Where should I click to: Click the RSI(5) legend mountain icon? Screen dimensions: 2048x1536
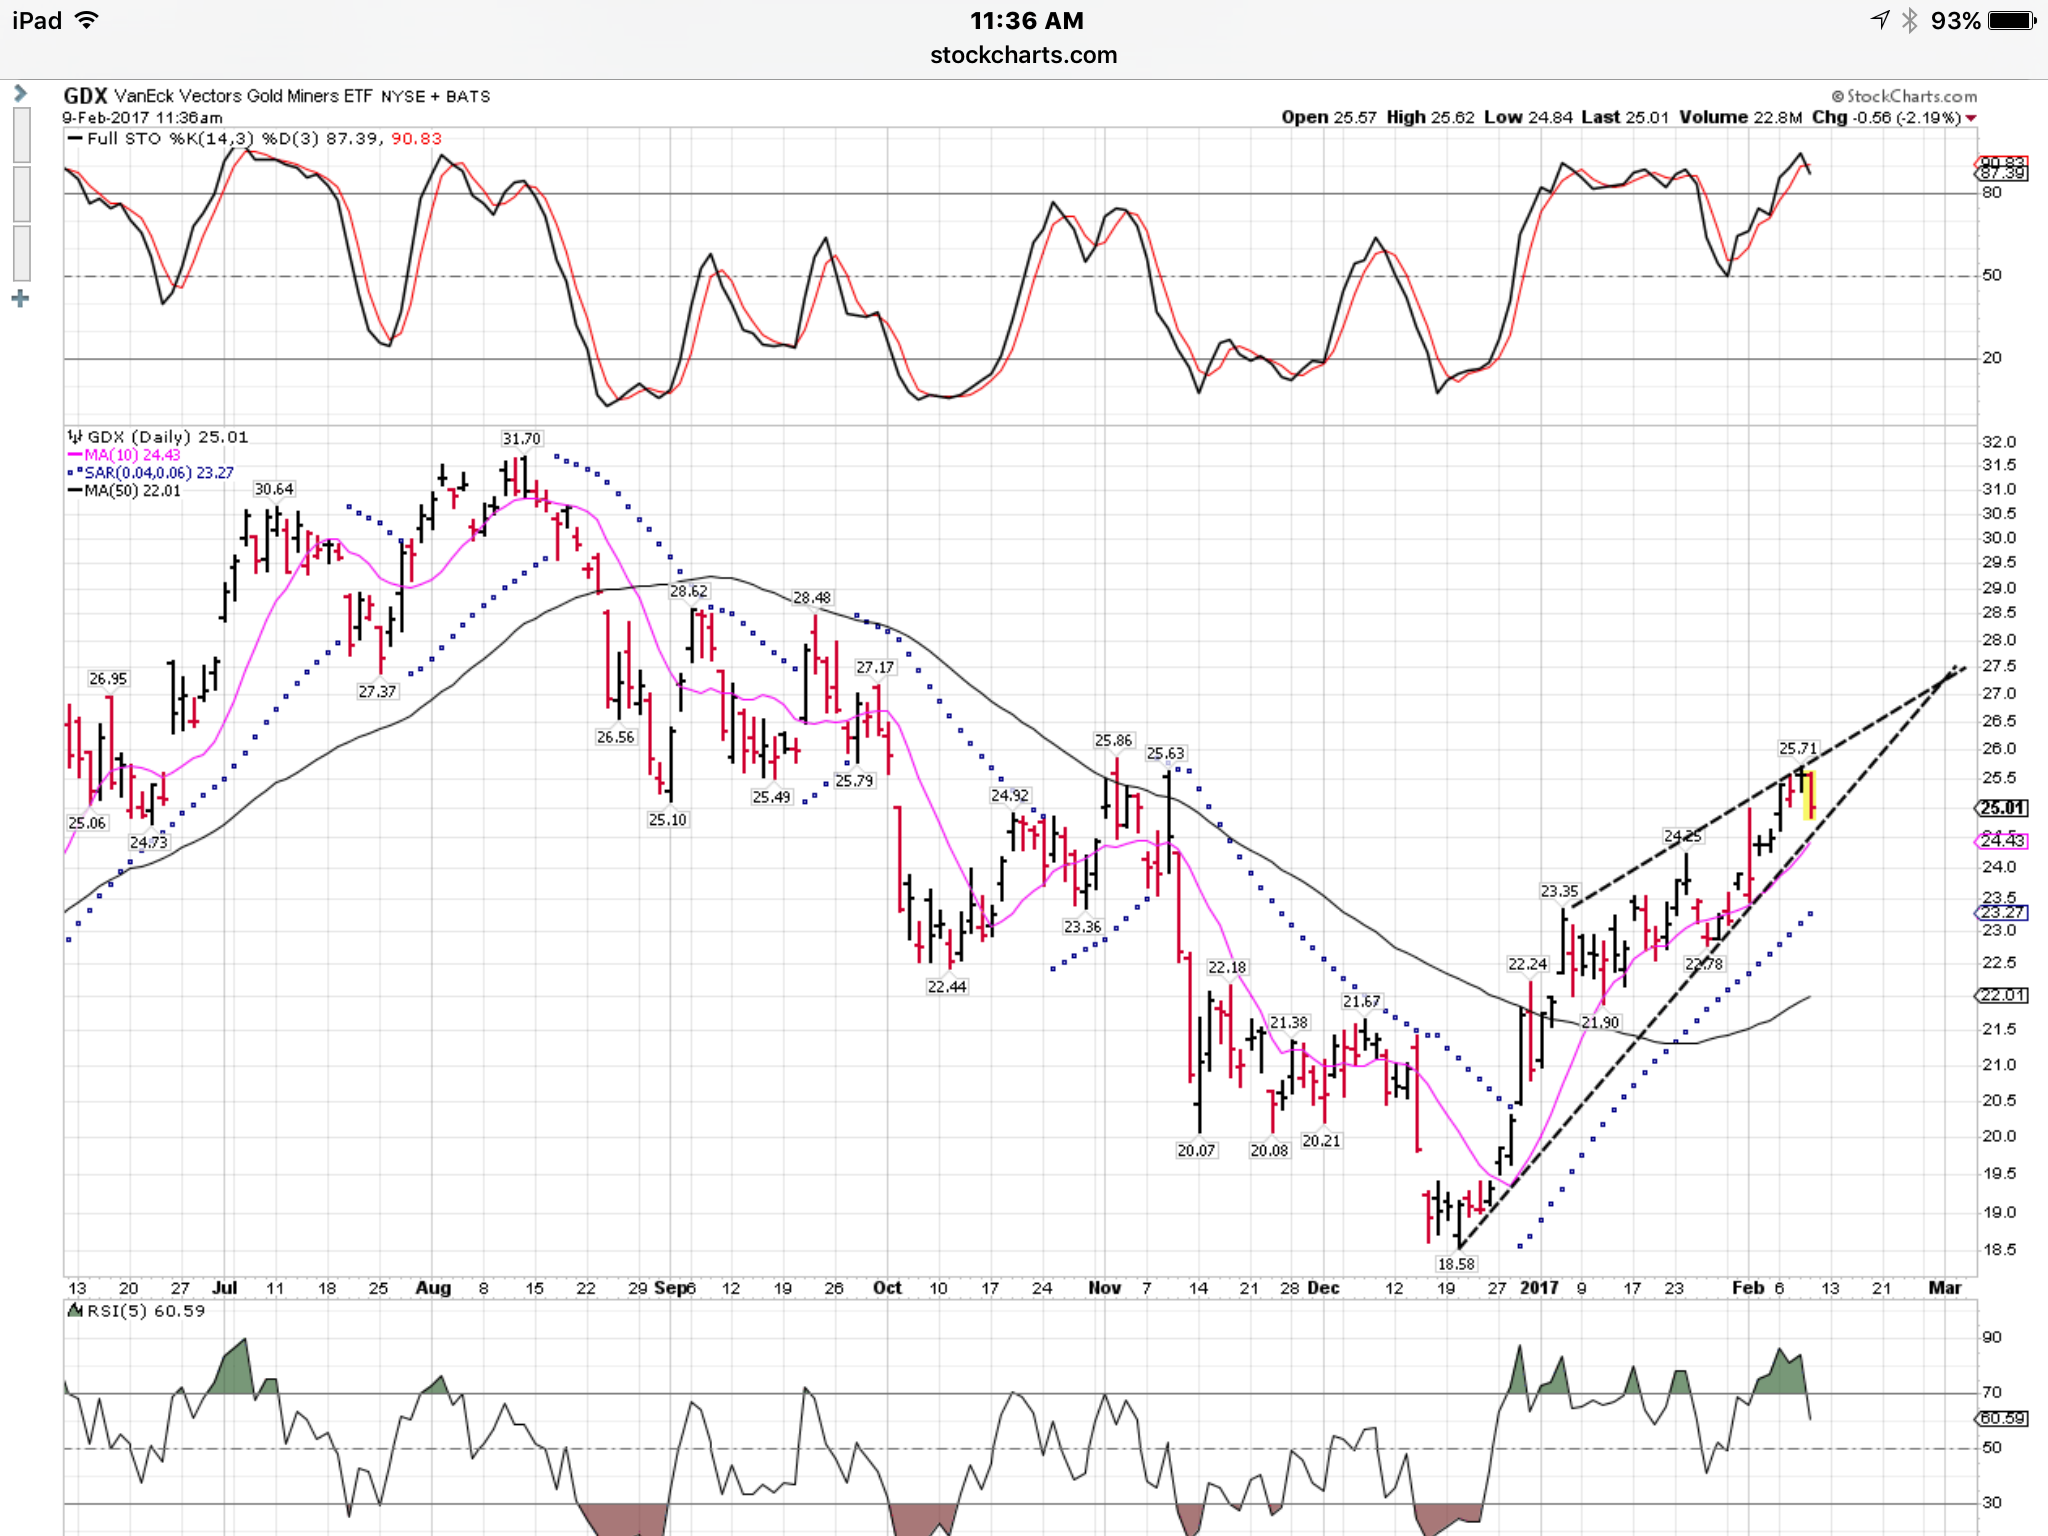[75, 1310]
